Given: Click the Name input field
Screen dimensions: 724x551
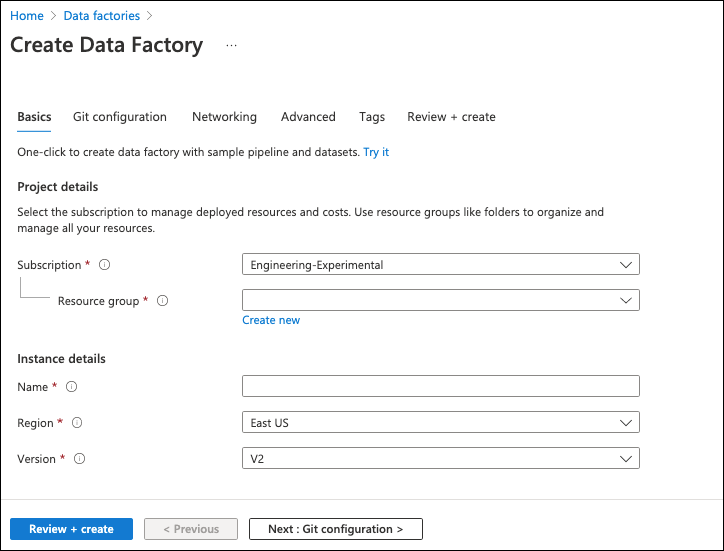Looking at the screenshot, I should (440, 386).
